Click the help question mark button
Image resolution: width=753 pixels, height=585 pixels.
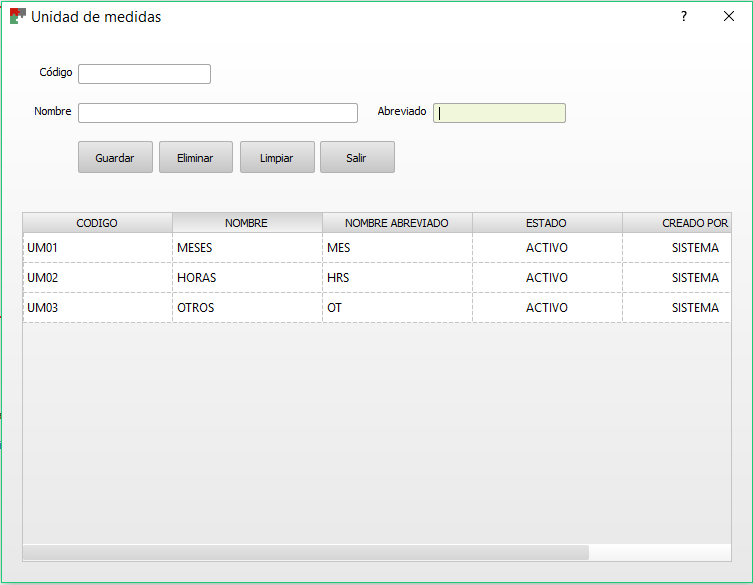pyautogui.click(x=684, y=17)
